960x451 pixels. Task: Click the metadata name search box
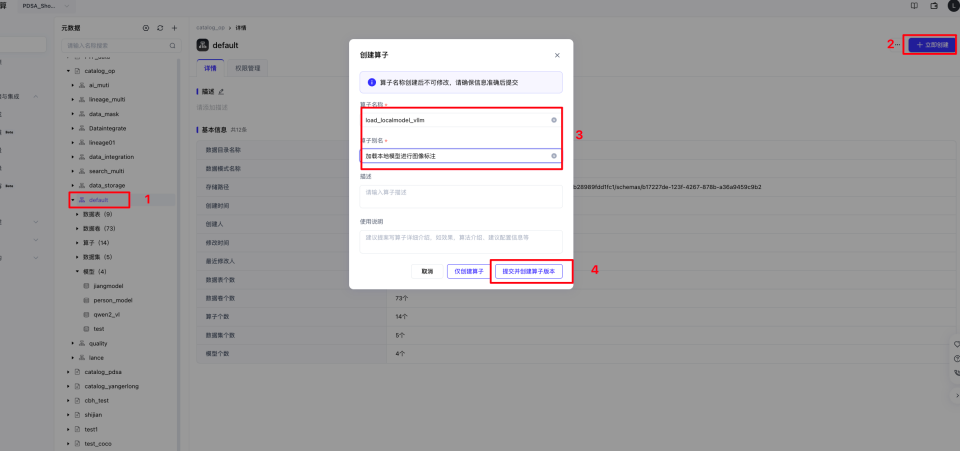click(121, 45)
